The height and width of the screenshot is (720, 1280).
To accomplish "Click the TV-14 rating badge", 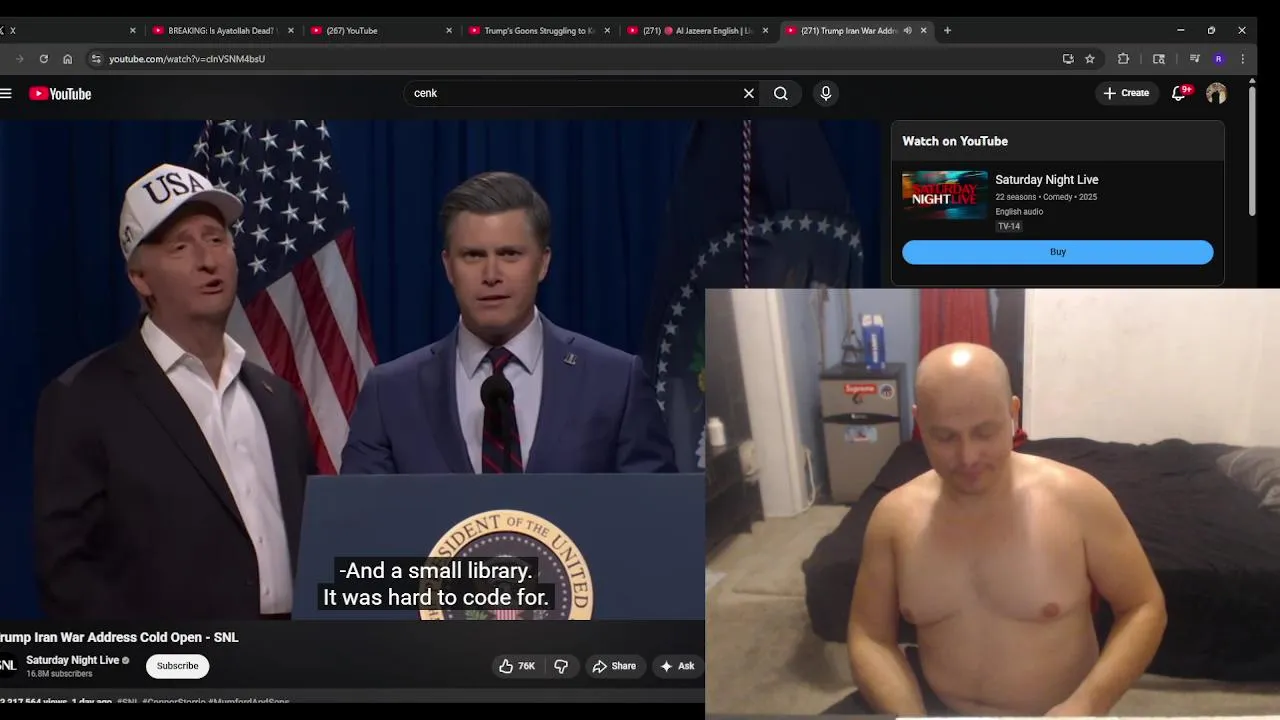I will [x=1009, y=226].
